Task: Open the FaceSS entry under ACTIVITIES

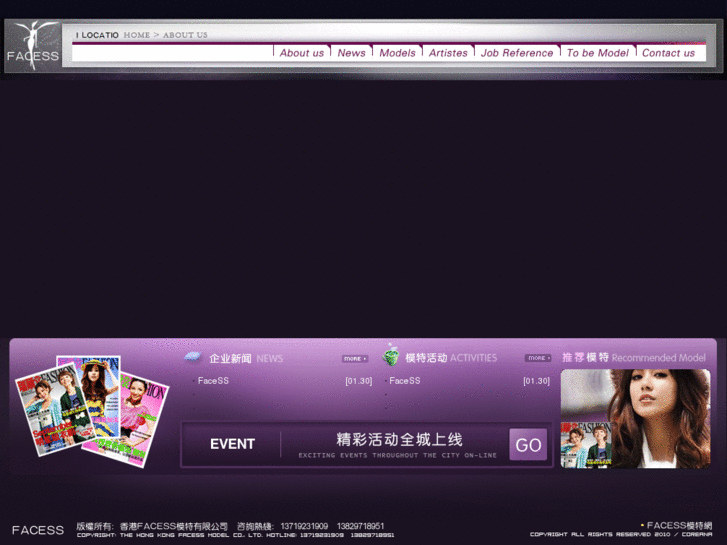Action: (405, 381)
